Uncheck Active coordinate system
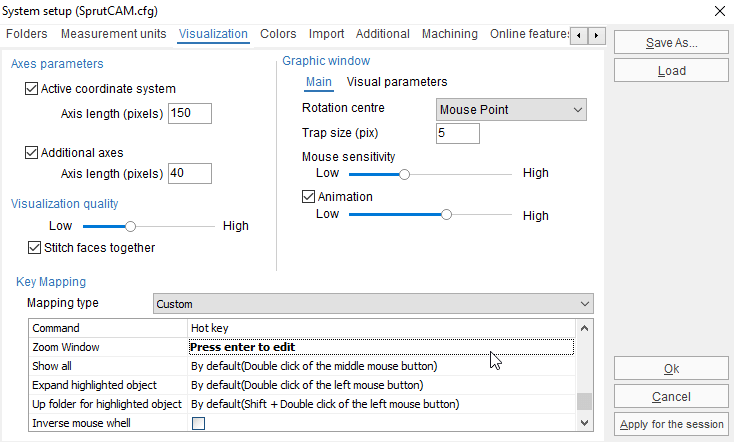The width and height of the screenshot is (734, 442). point(31,88)
